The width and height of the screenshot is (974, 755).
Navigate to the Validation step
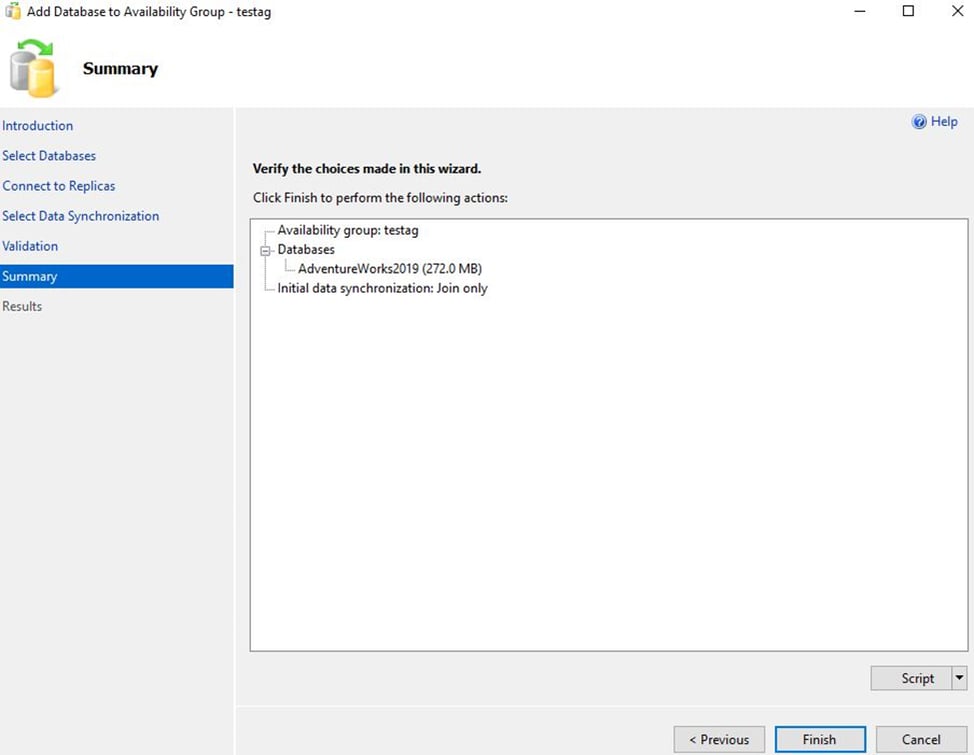pos(30,246)
